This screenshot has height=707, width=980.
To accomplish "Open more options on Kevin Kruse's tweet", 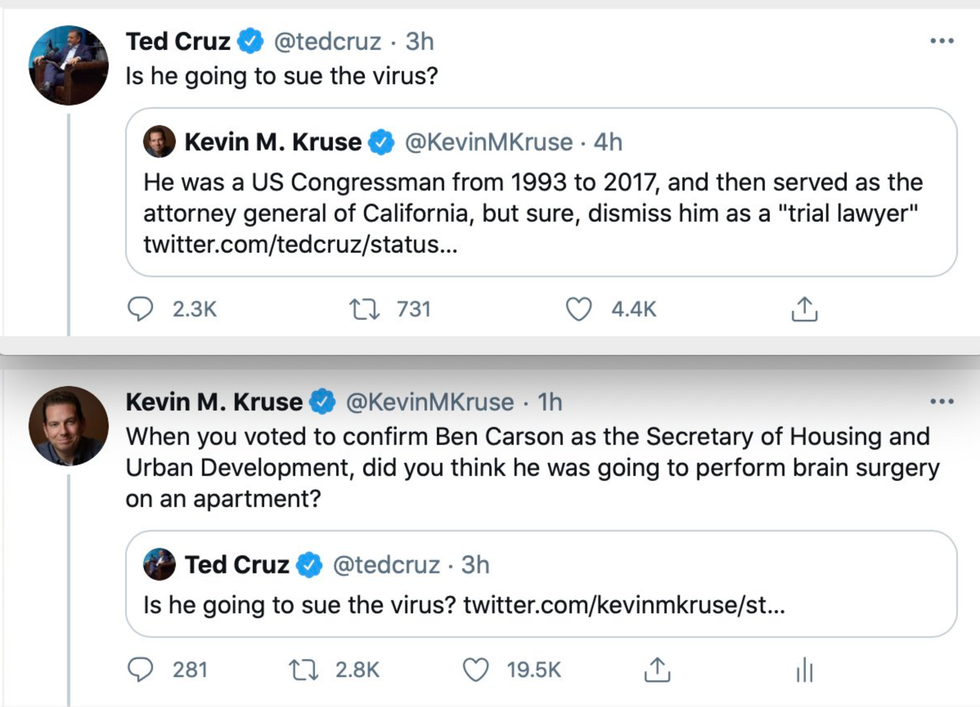I will [x=942, y=402].
